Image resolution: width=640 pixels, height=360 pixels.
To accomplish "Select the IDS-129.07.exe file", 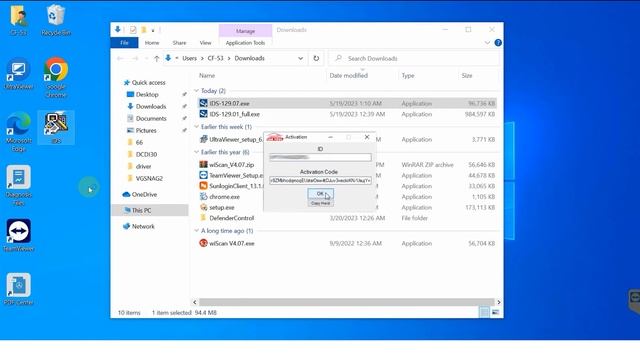I will click(x=347, y=103).
